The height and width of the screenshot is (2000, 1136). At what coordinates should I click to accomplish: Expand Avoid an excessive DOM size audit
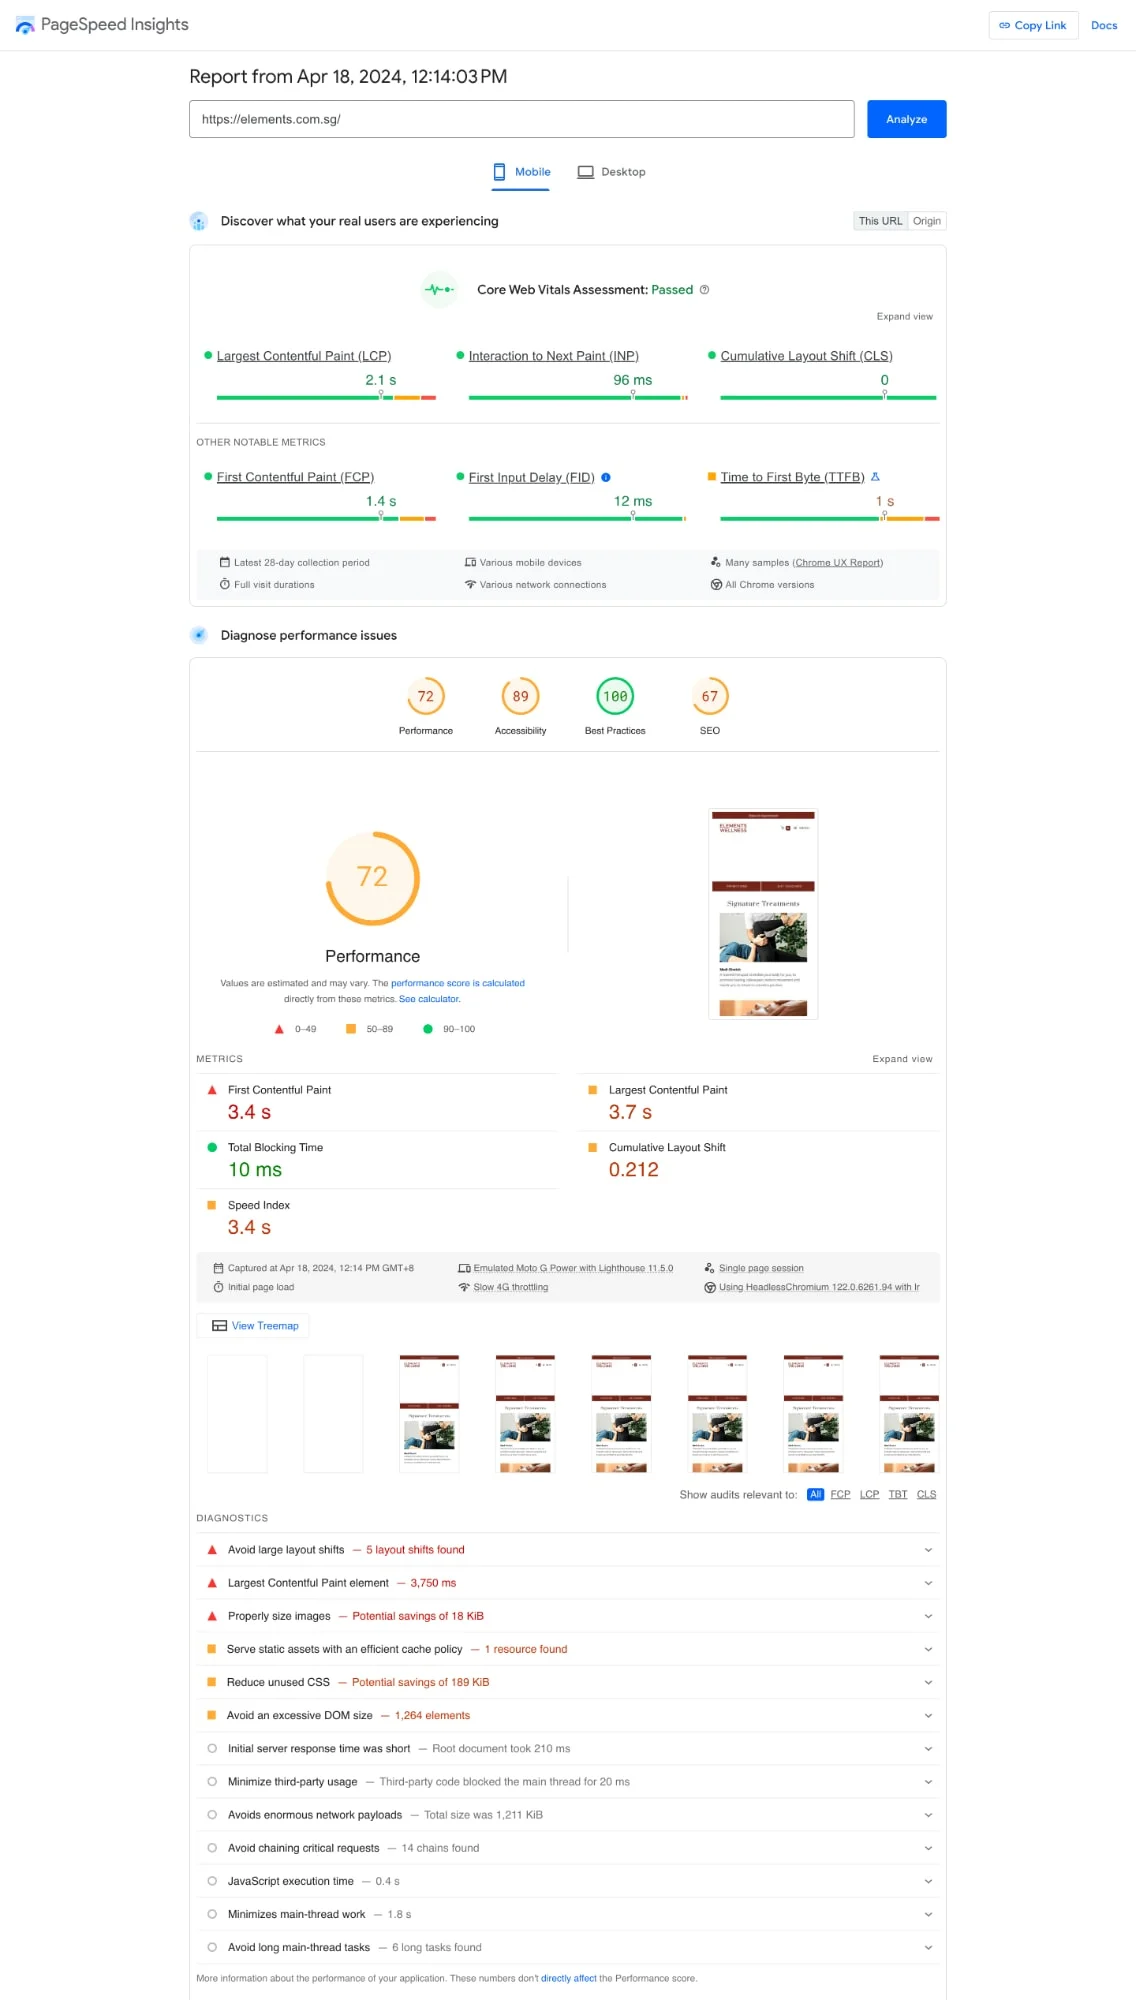tap(568, 1715)
